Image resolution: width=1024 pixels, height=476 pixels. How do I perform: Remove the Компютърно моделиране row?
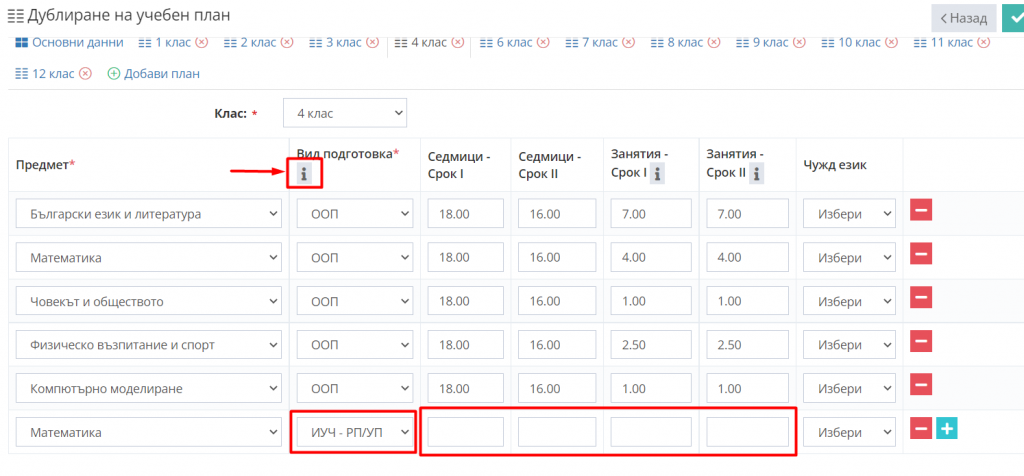pyautogui.click(x=921, y=385)
